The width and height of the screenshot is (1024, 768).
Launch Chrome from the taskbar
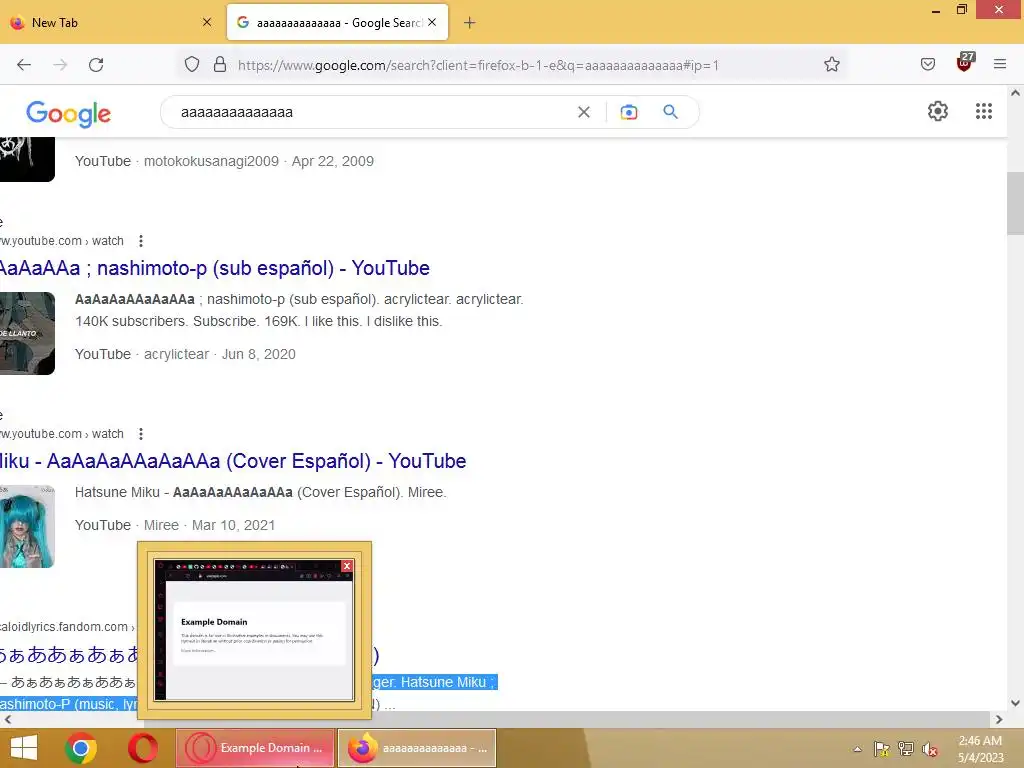coord(81,748)
